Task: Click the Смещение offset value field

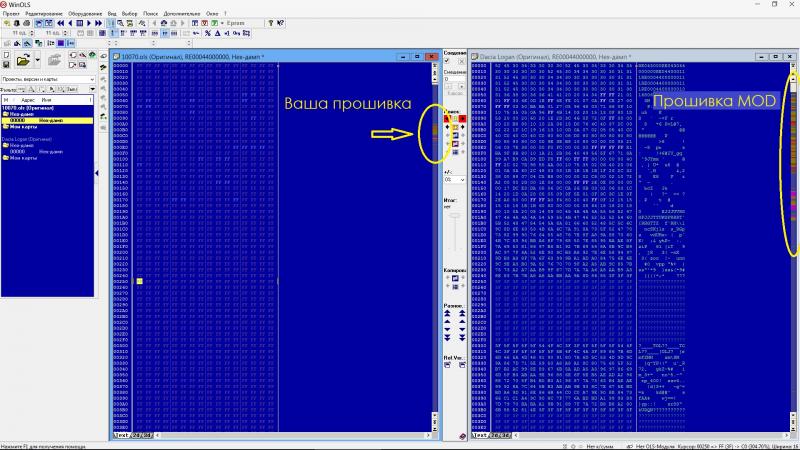Action: pyautogui.click(x=455, y=79)
